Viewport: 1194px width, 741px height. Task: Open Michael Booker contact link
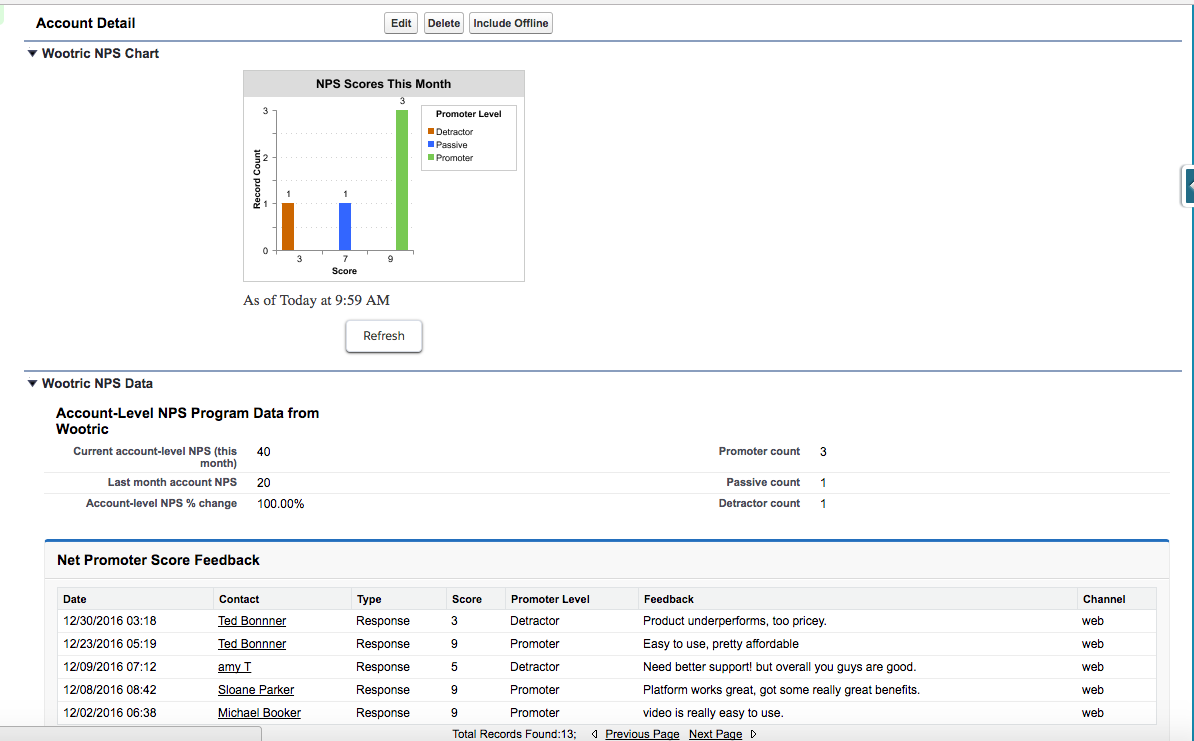click(x=259, y=713)
